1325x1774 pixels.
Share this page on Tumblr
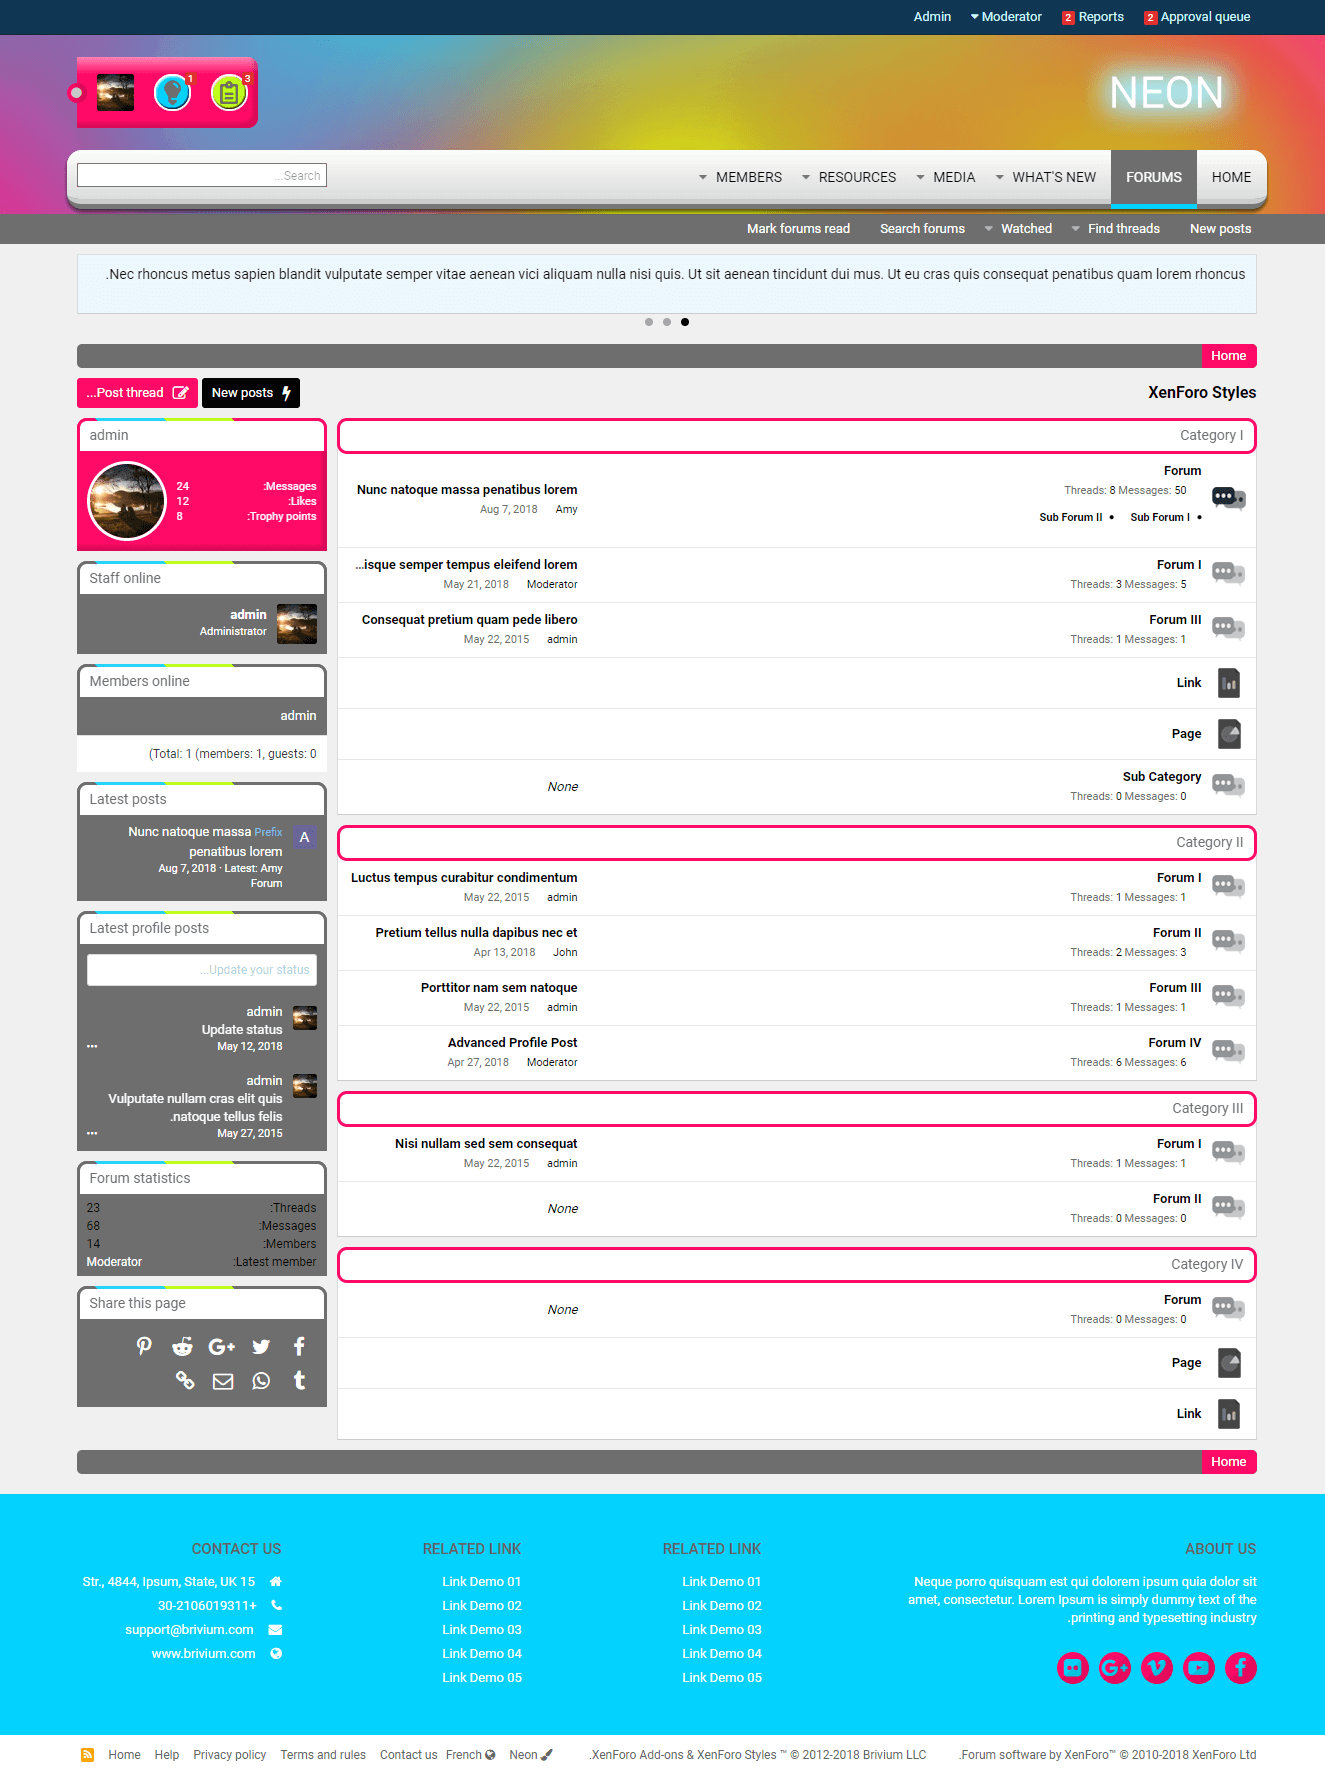(x=299, y=1381)
